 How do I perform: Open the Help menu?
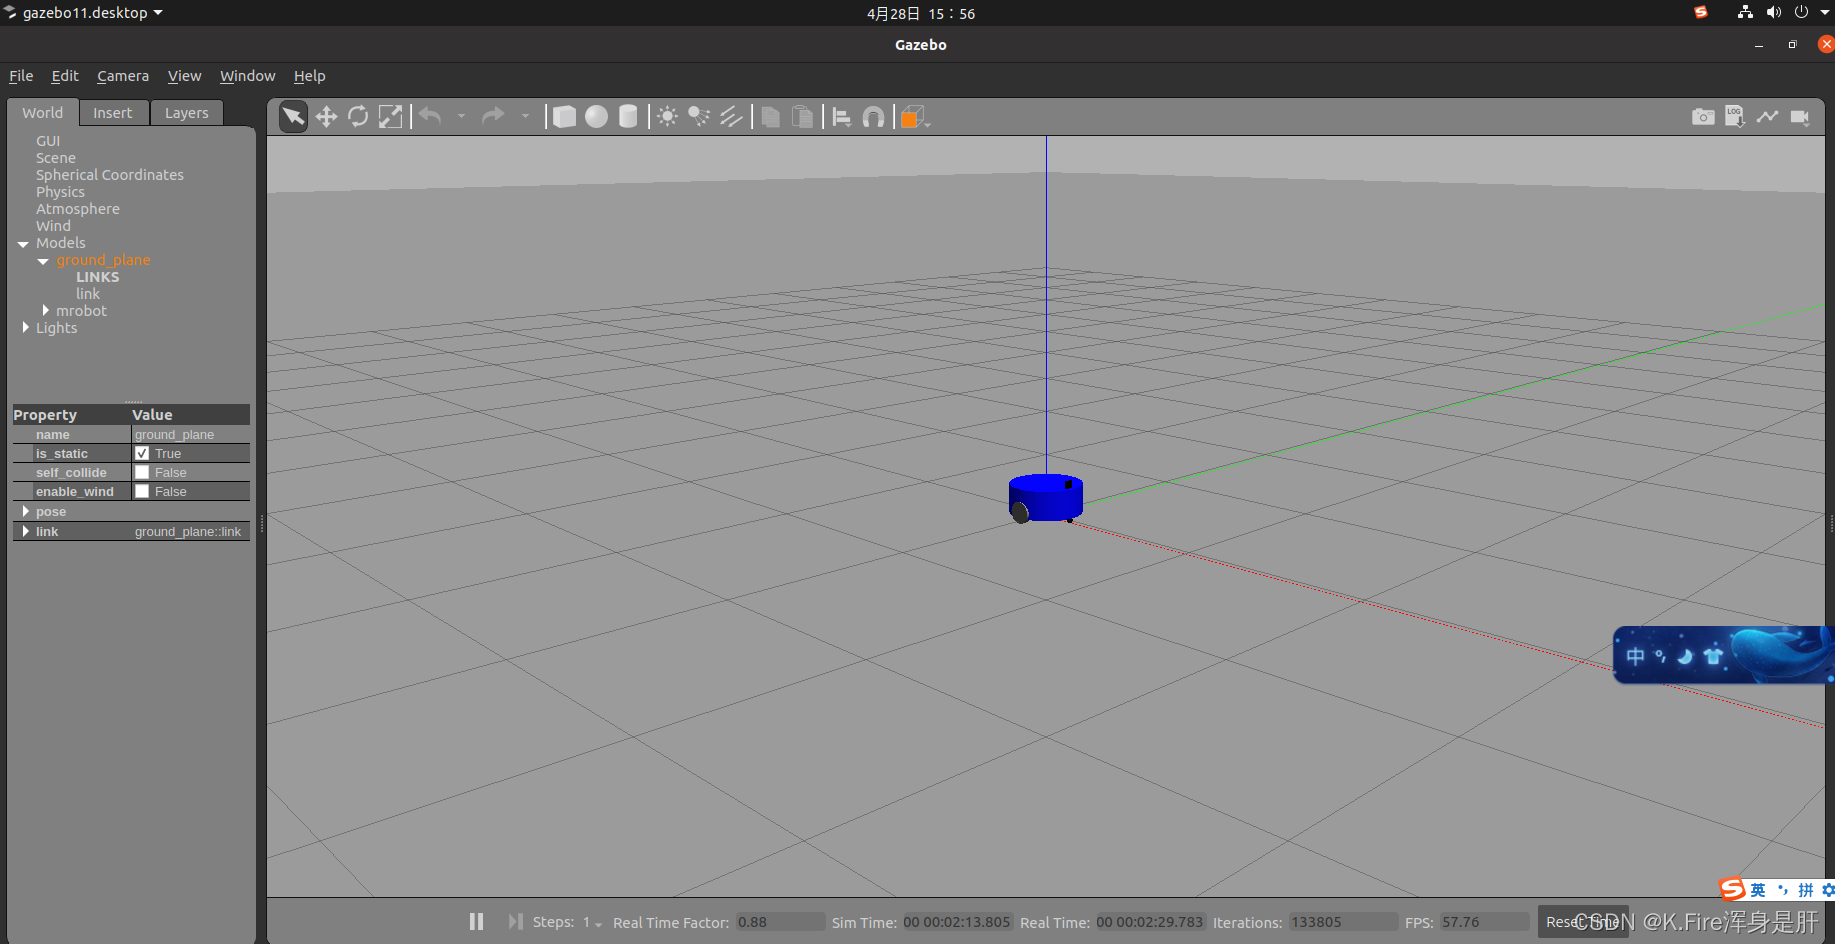(309, 76)
